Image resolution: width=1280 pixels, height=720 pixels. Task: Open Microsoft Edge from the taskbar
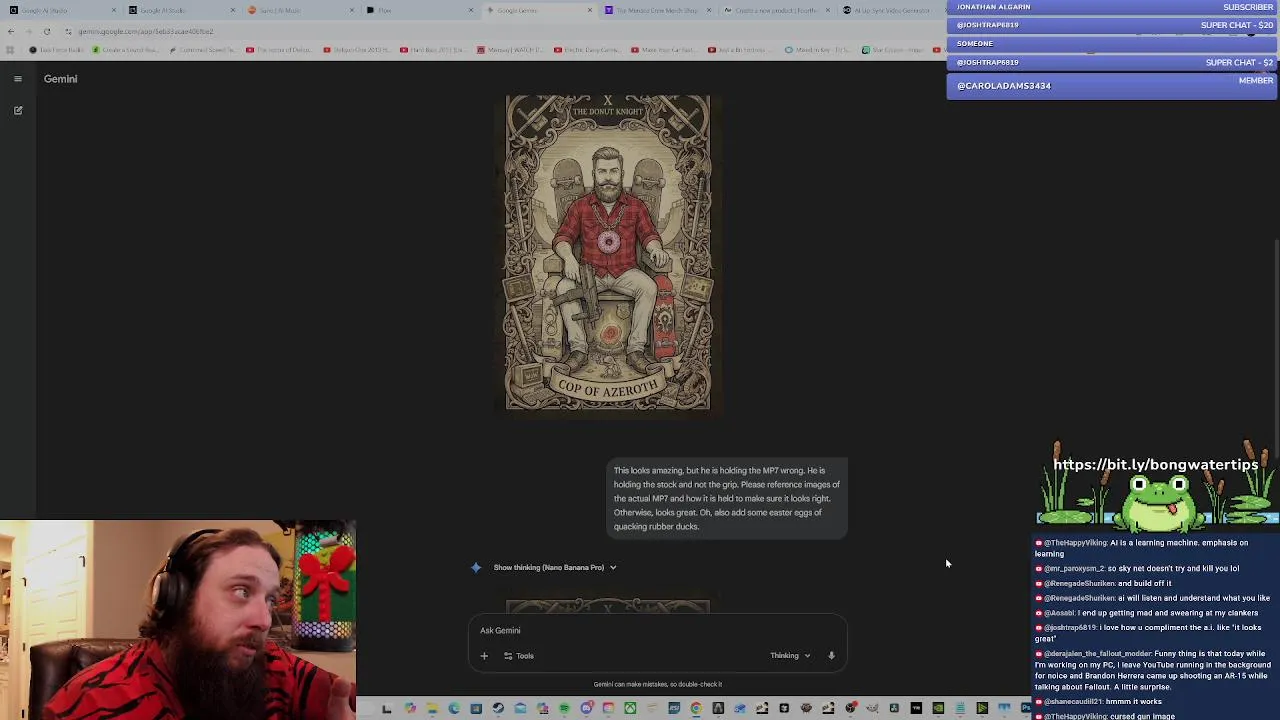click(x=454, y=708)
